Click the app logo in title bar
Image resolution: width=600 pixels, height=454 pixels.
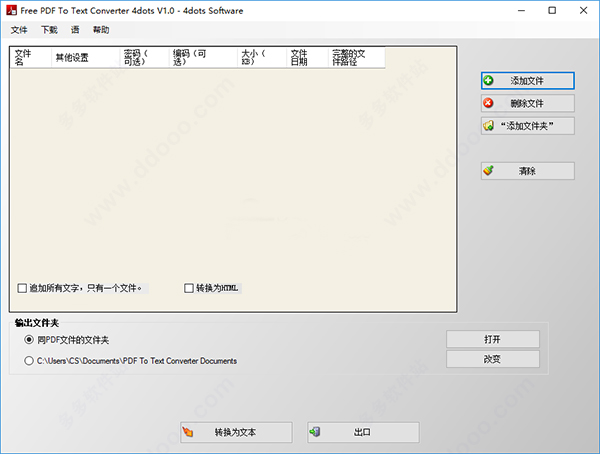coord(11,10)
